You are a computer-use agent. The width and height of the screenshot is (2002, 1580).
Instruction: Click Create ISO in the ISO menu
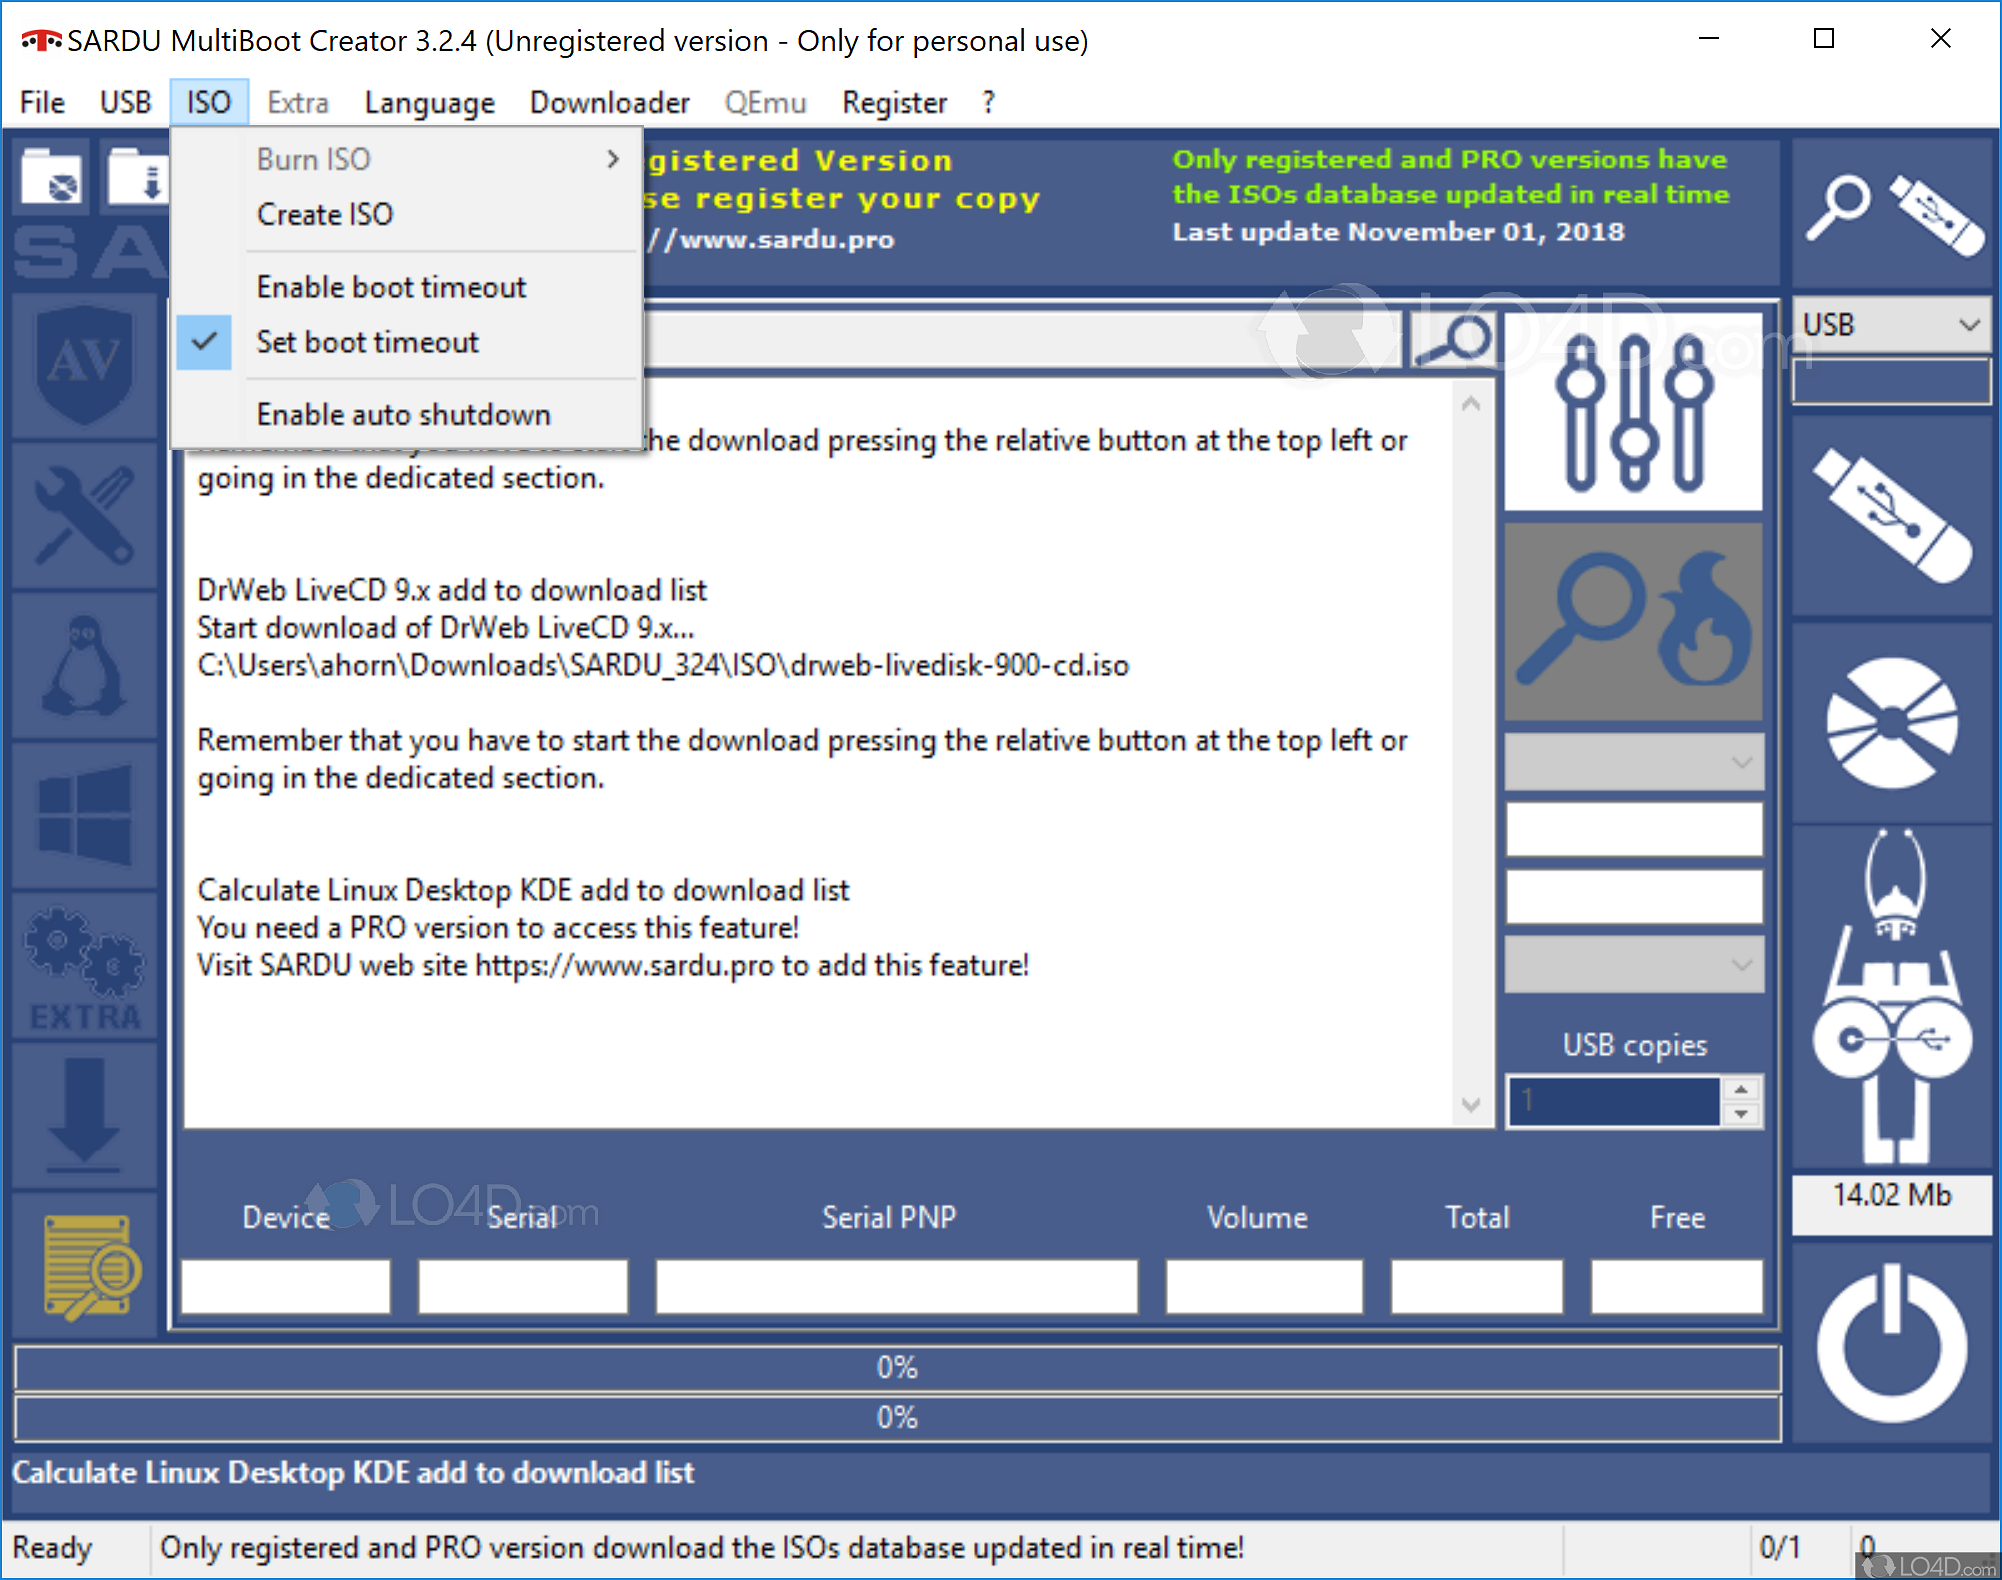(324, 214)
